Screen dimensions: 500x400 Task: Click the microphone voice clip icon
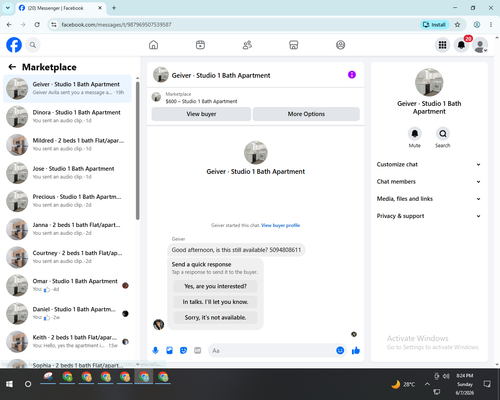click(155, 350)
